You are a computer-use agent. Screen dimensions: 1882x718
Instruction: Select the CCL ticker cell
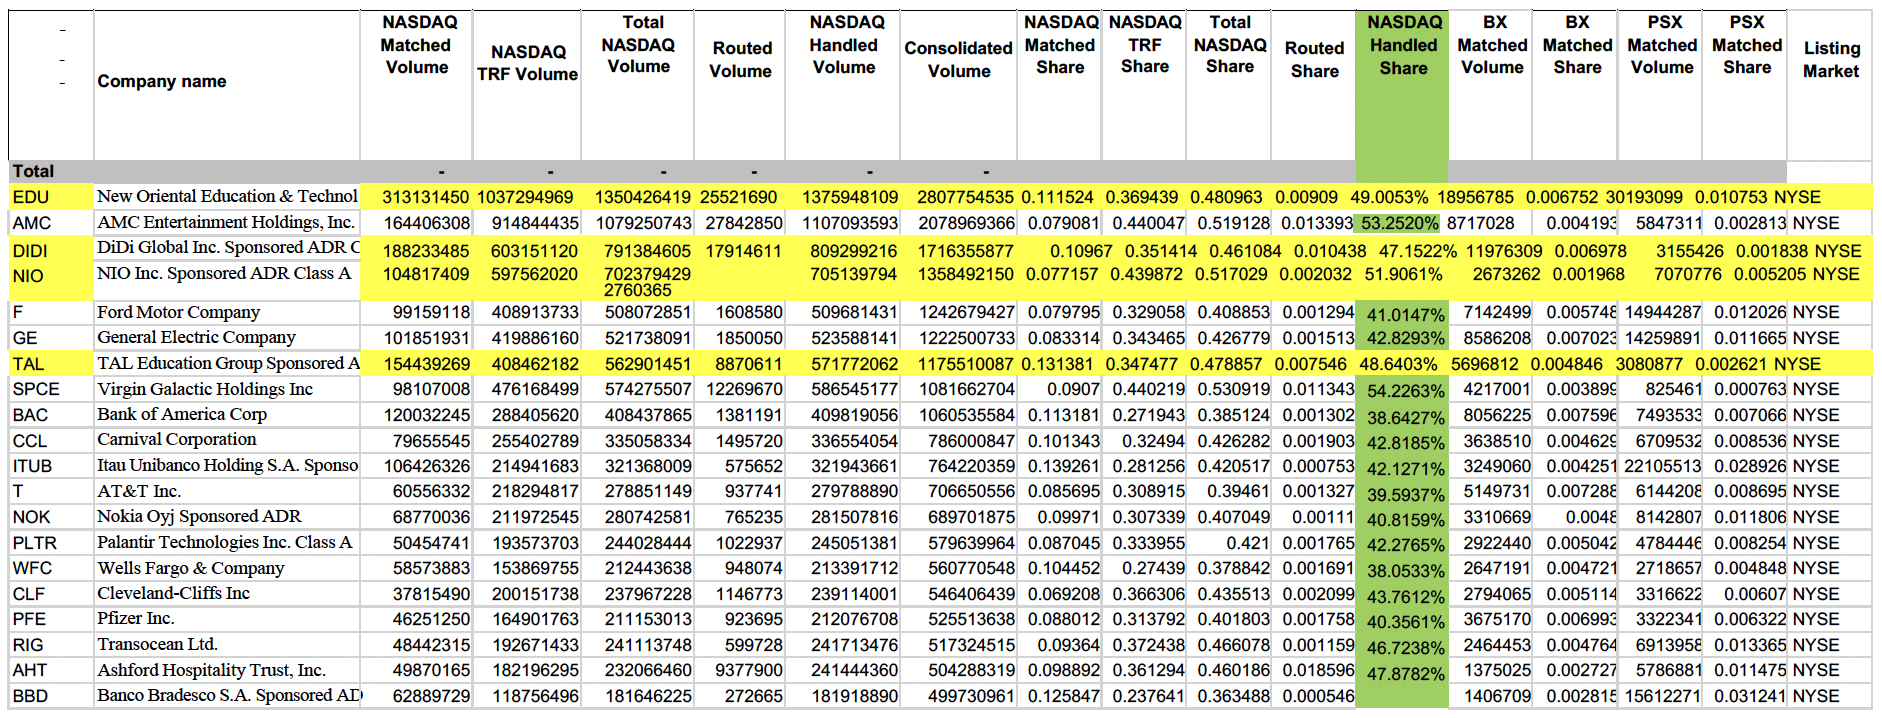pos(30,441)
